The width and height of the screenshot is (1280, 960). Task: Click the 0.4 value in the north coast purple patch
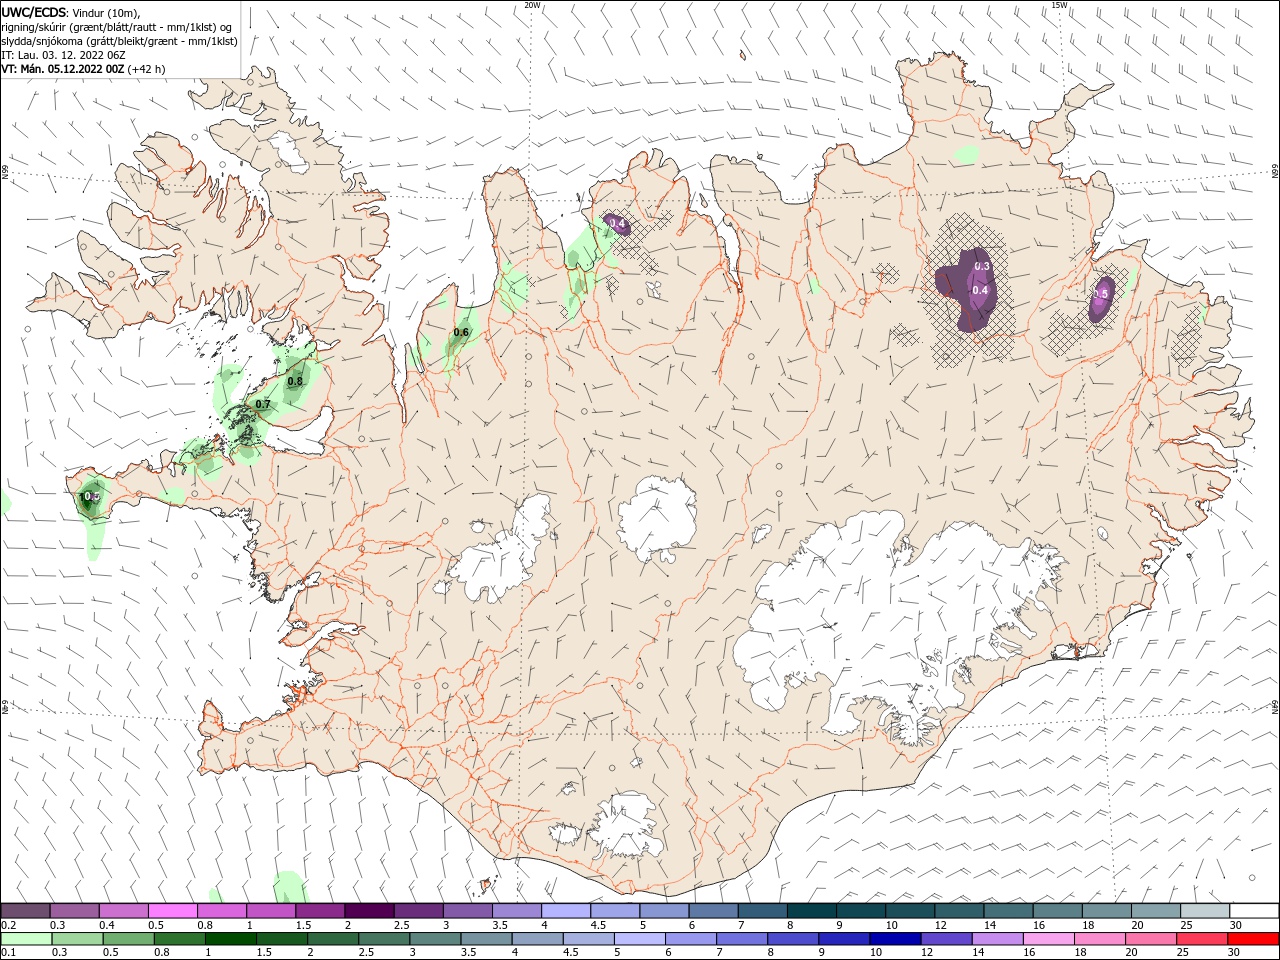coord(617,224)
